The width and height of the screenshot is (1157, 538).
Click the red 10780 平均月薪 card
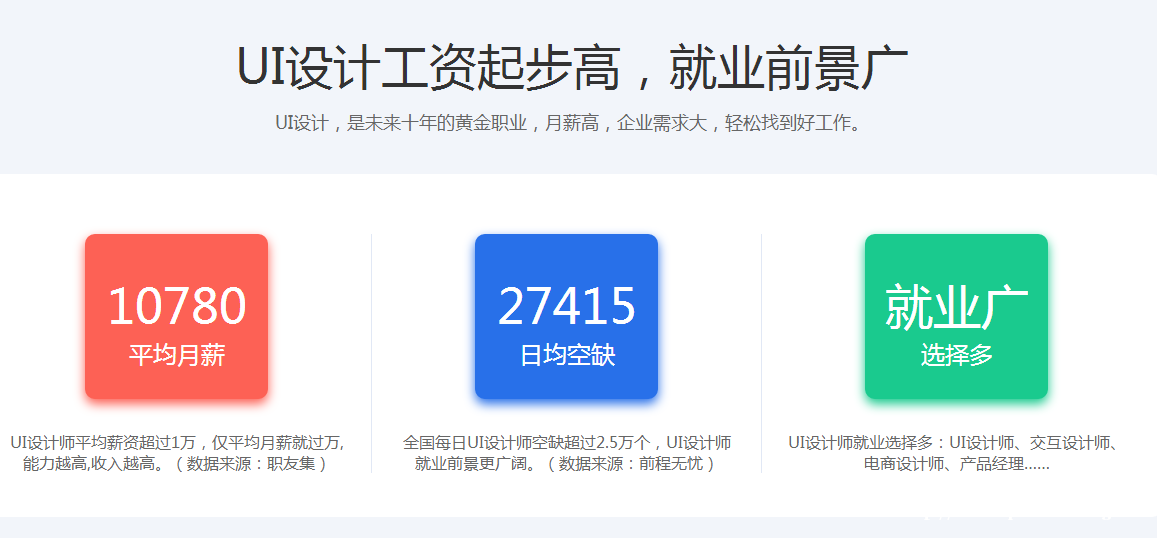pyautogui.click(x=176, y=317)
